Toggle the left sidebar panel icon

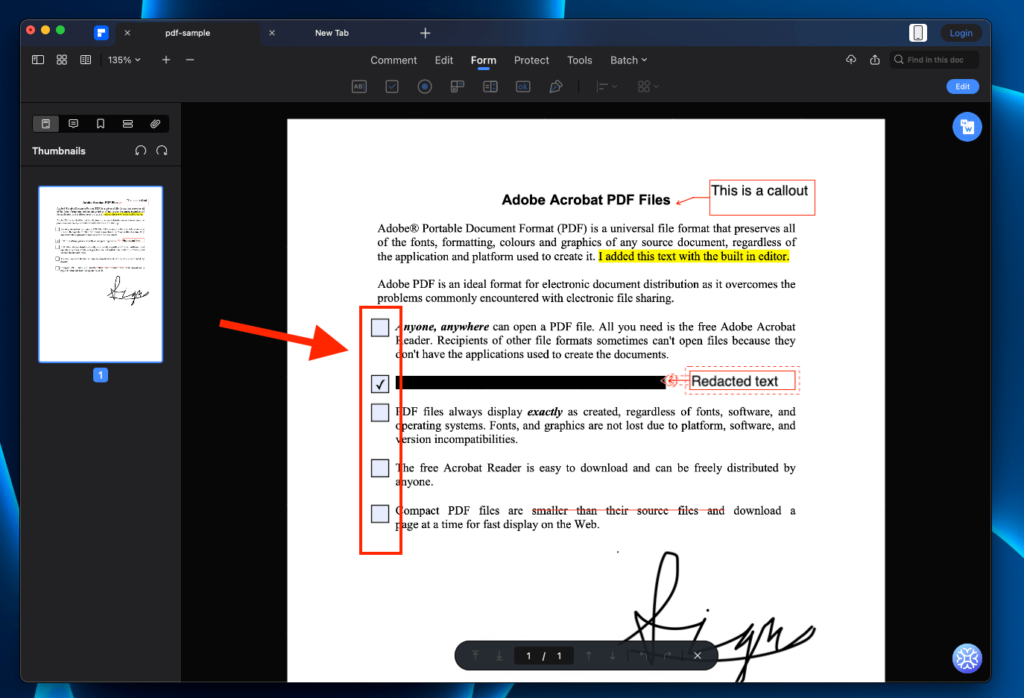(38, 59)
